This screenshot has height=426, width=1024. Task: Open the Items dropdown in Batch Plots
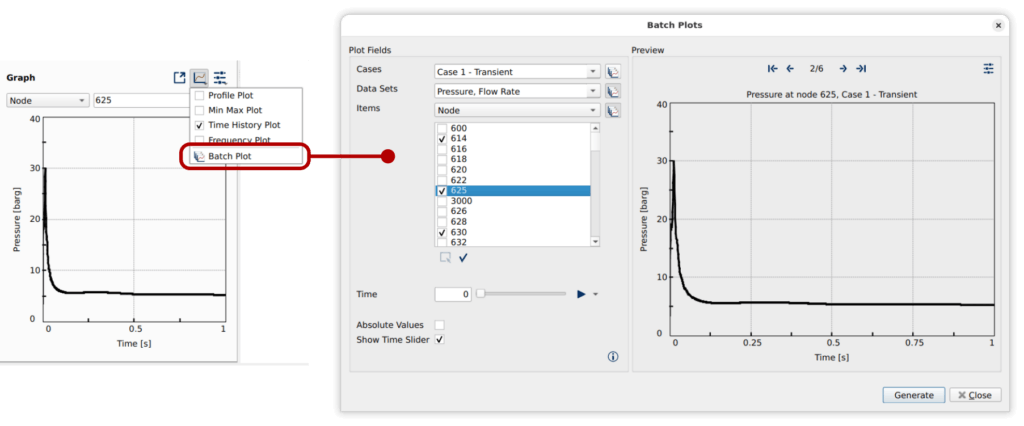517,110
